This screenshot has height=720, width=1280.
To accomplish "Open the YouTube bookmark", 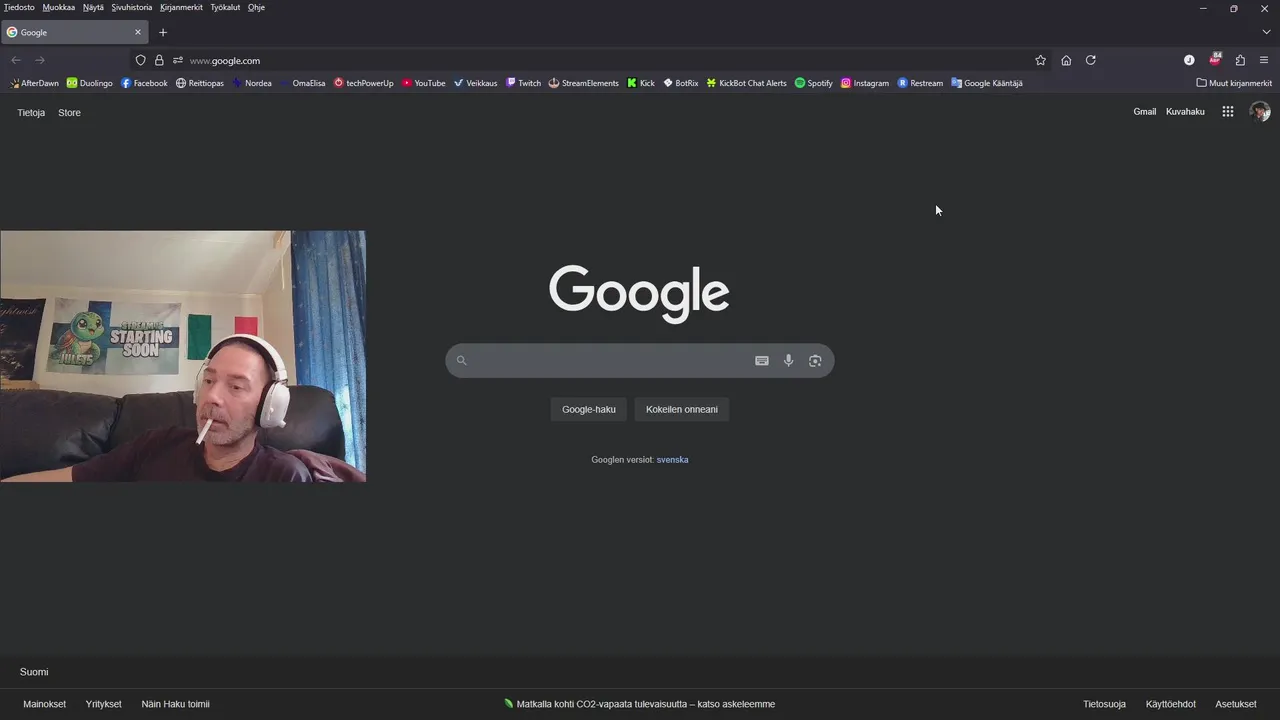I will coord(424,83).
